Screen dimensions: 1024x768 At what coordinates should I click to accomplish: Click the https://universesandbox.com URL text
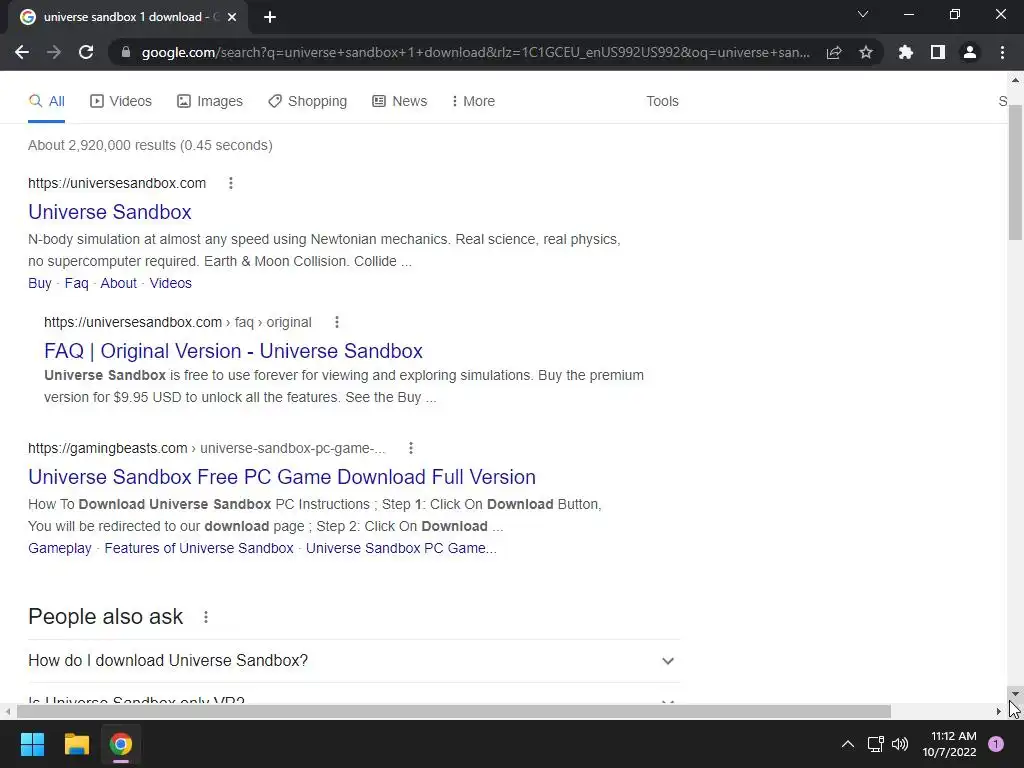pyautogui.click(x=117, y=184)
